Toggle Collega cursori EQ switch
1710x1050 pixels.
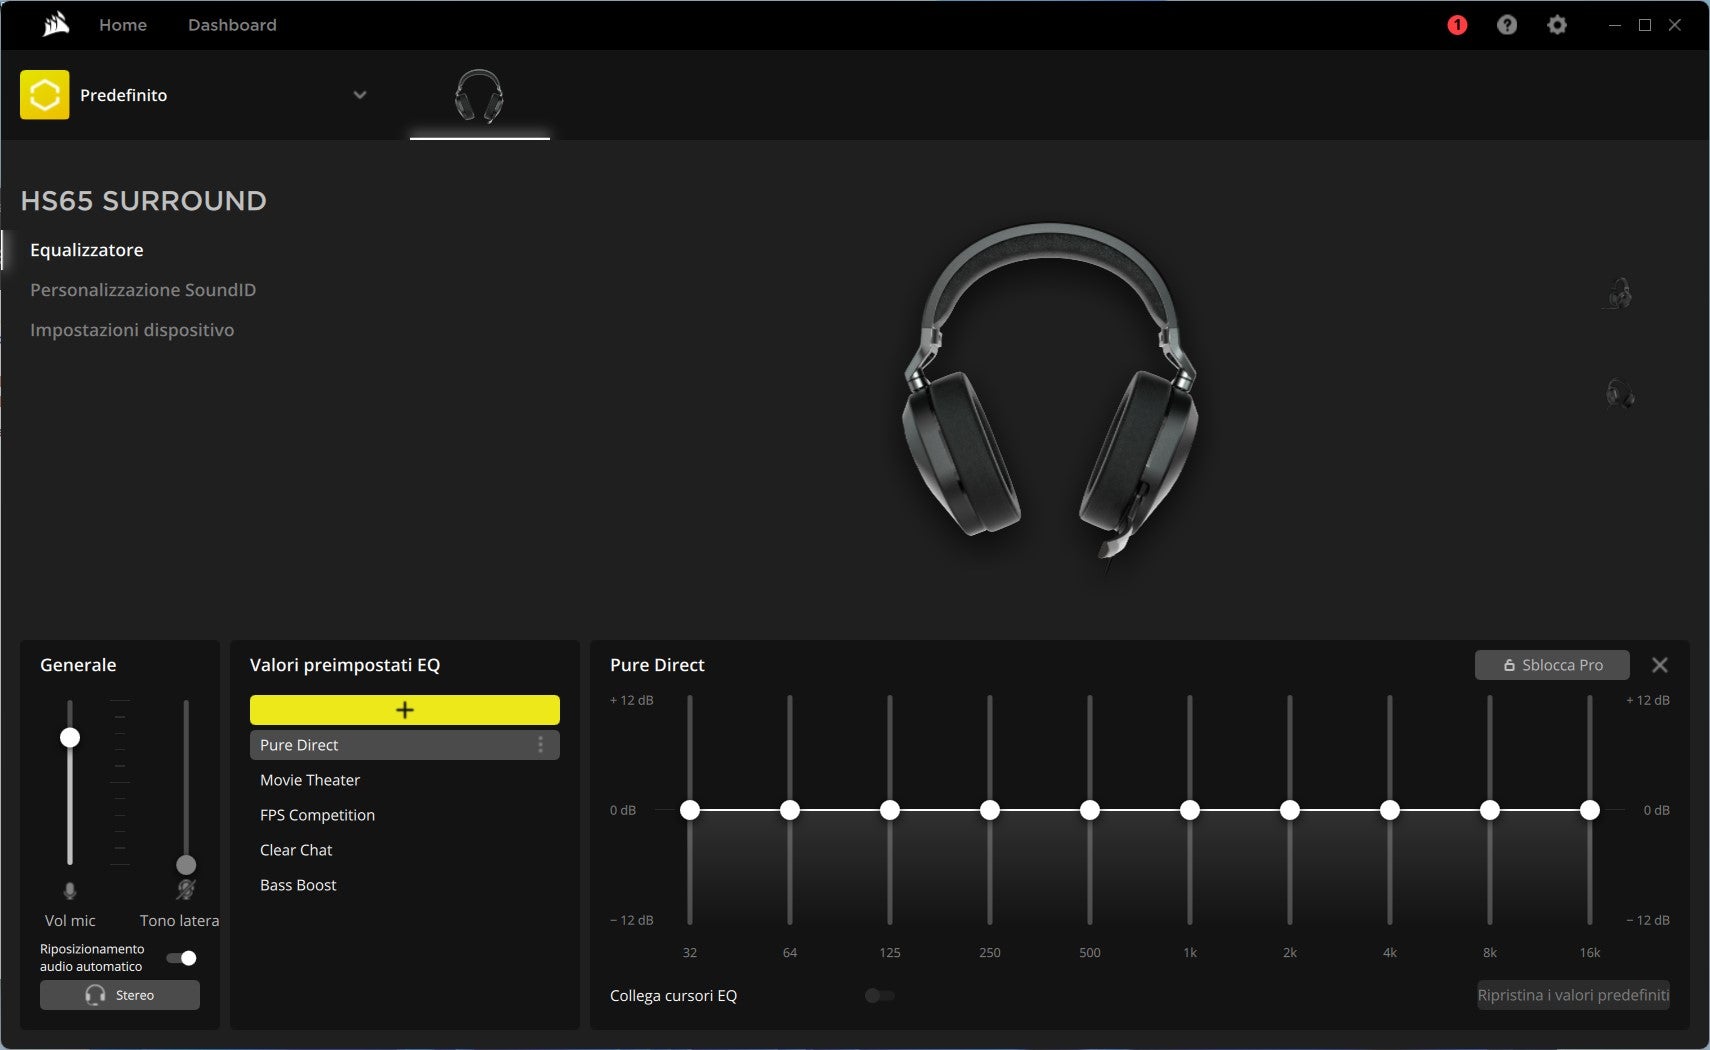880,996
